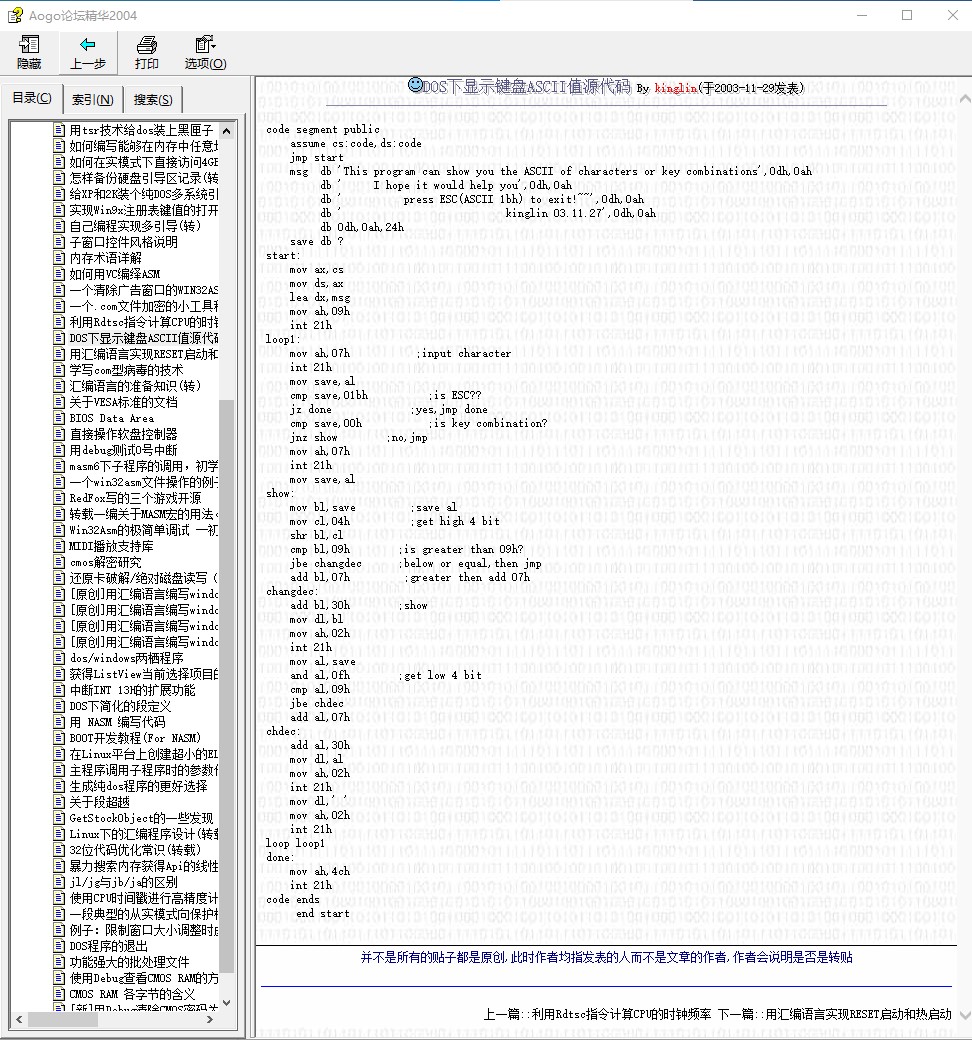The height and width of the screenshot is (1040, 972).
Task: Open topic 获得ListView当前选择项目
Action: coord(143,674)
